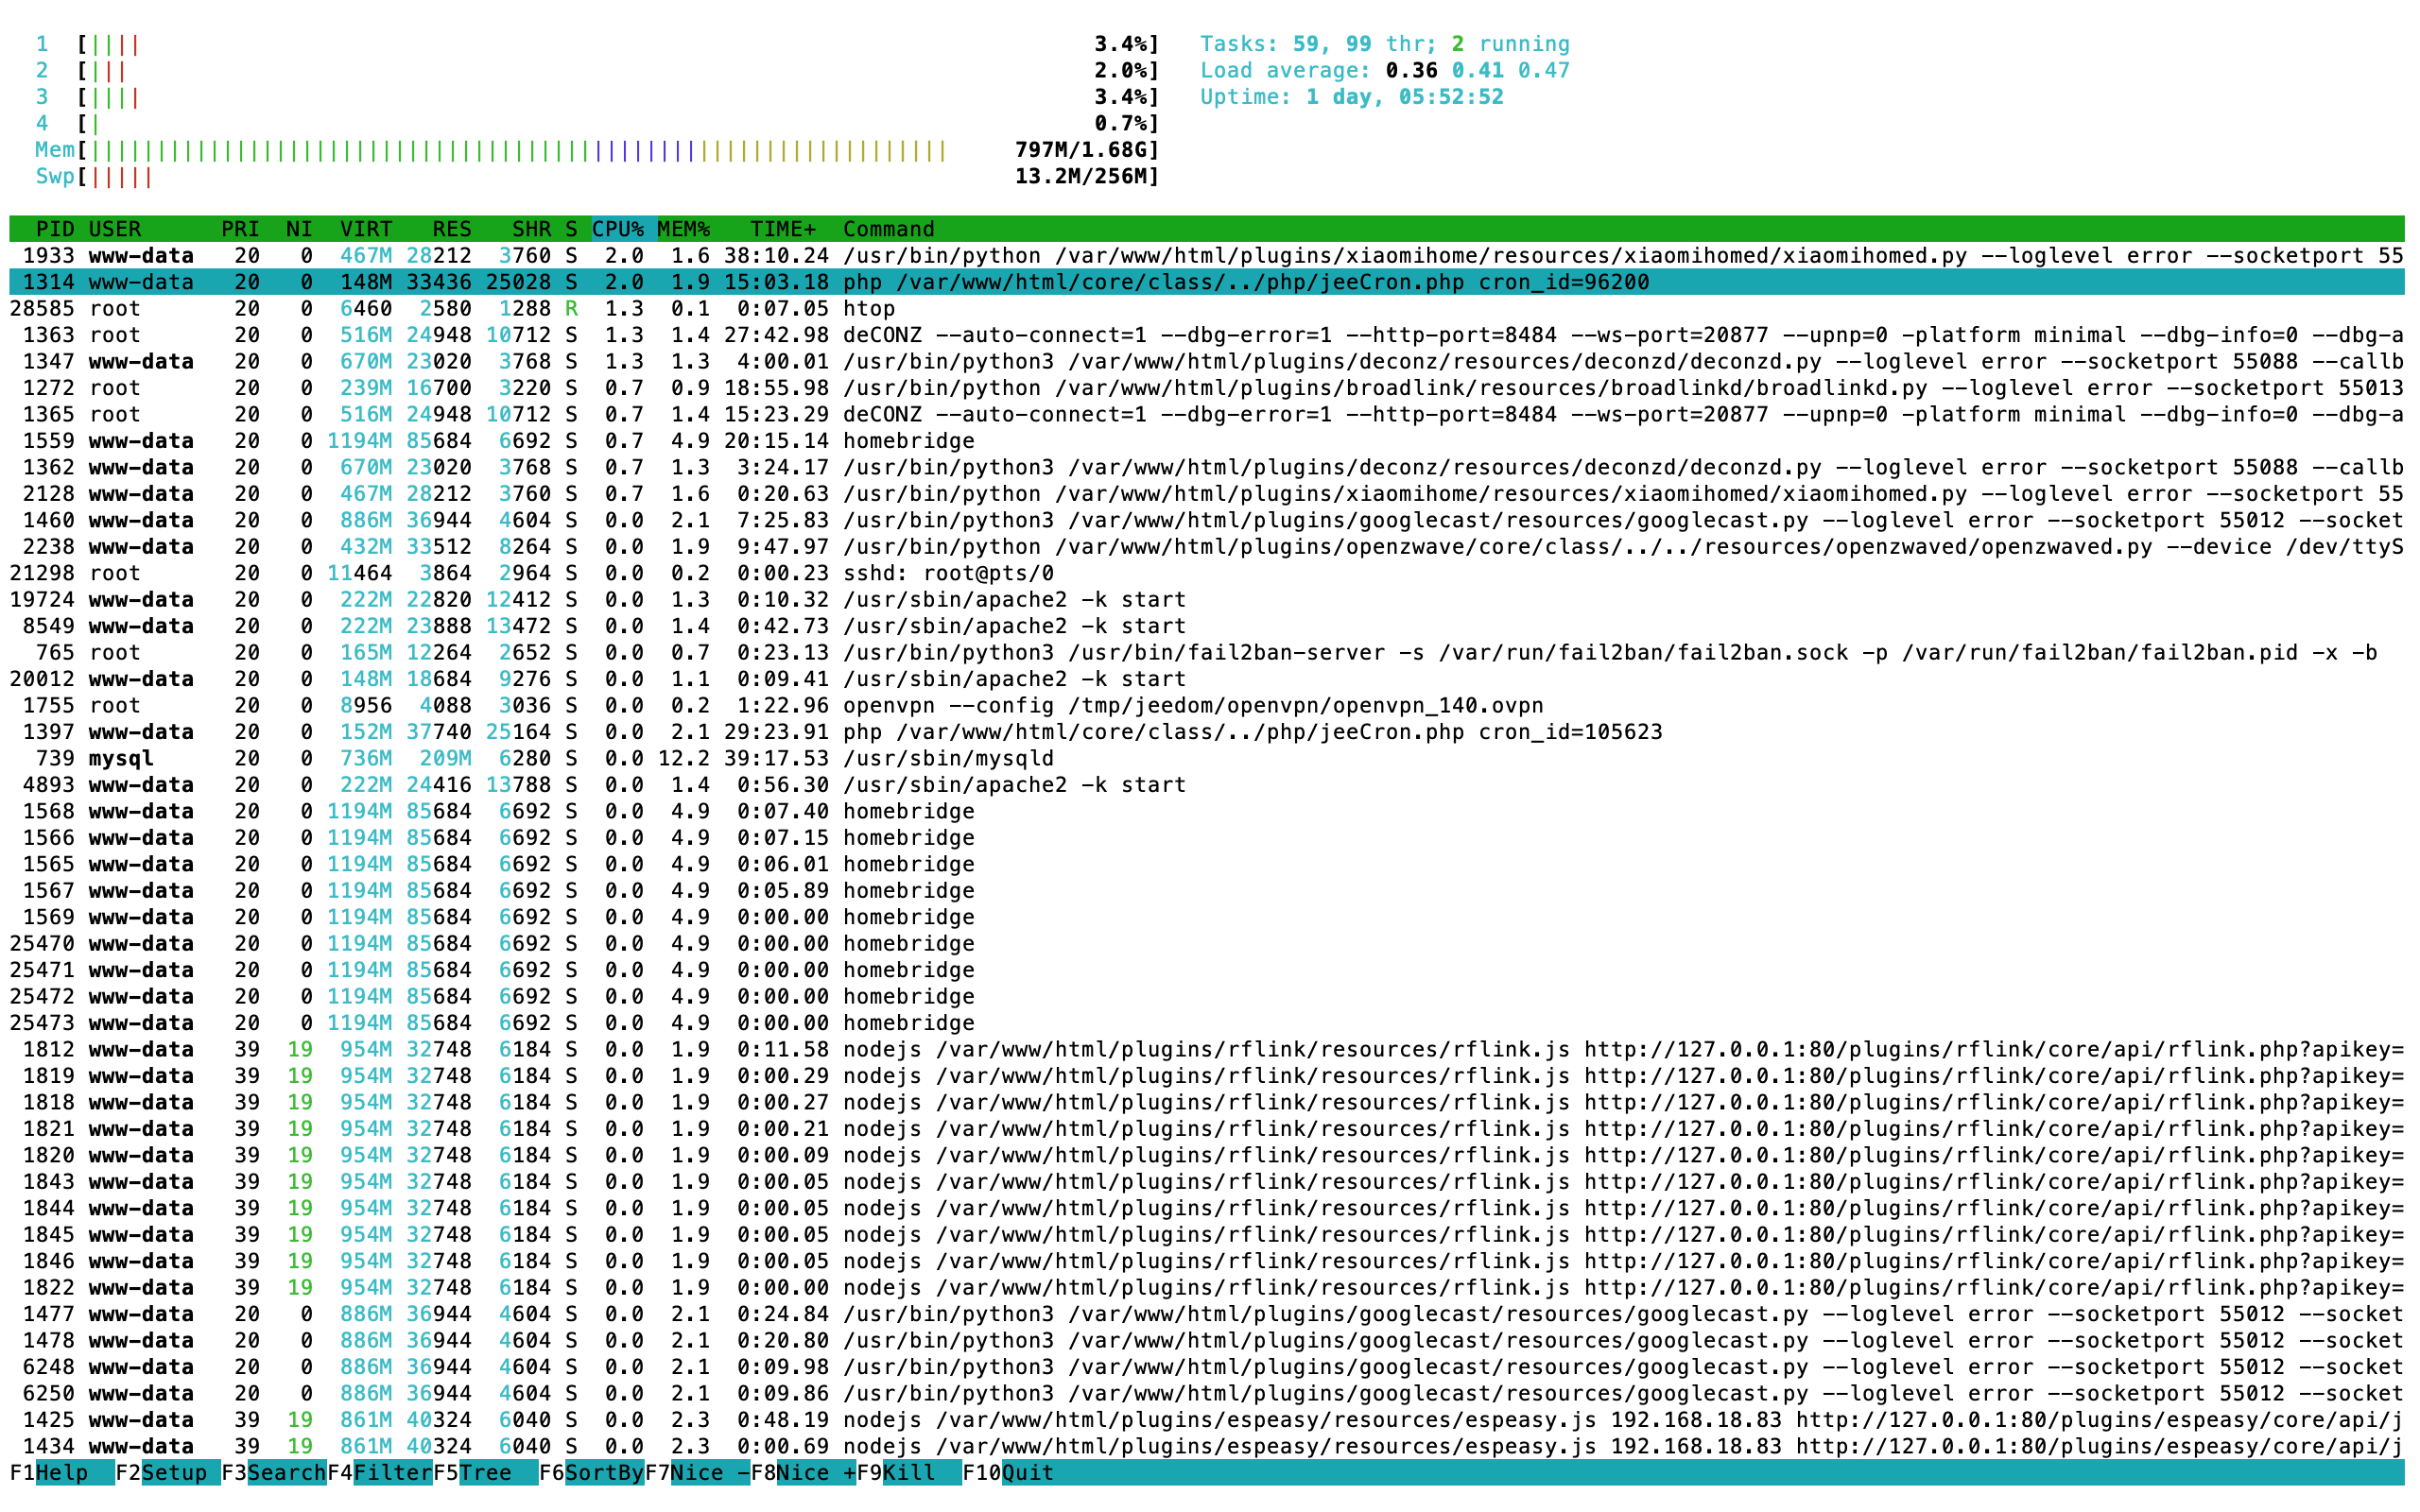Select homebridge process row PID 1559
2420x1512 pixels.
pyautogui.click(x=1207, y=441)
